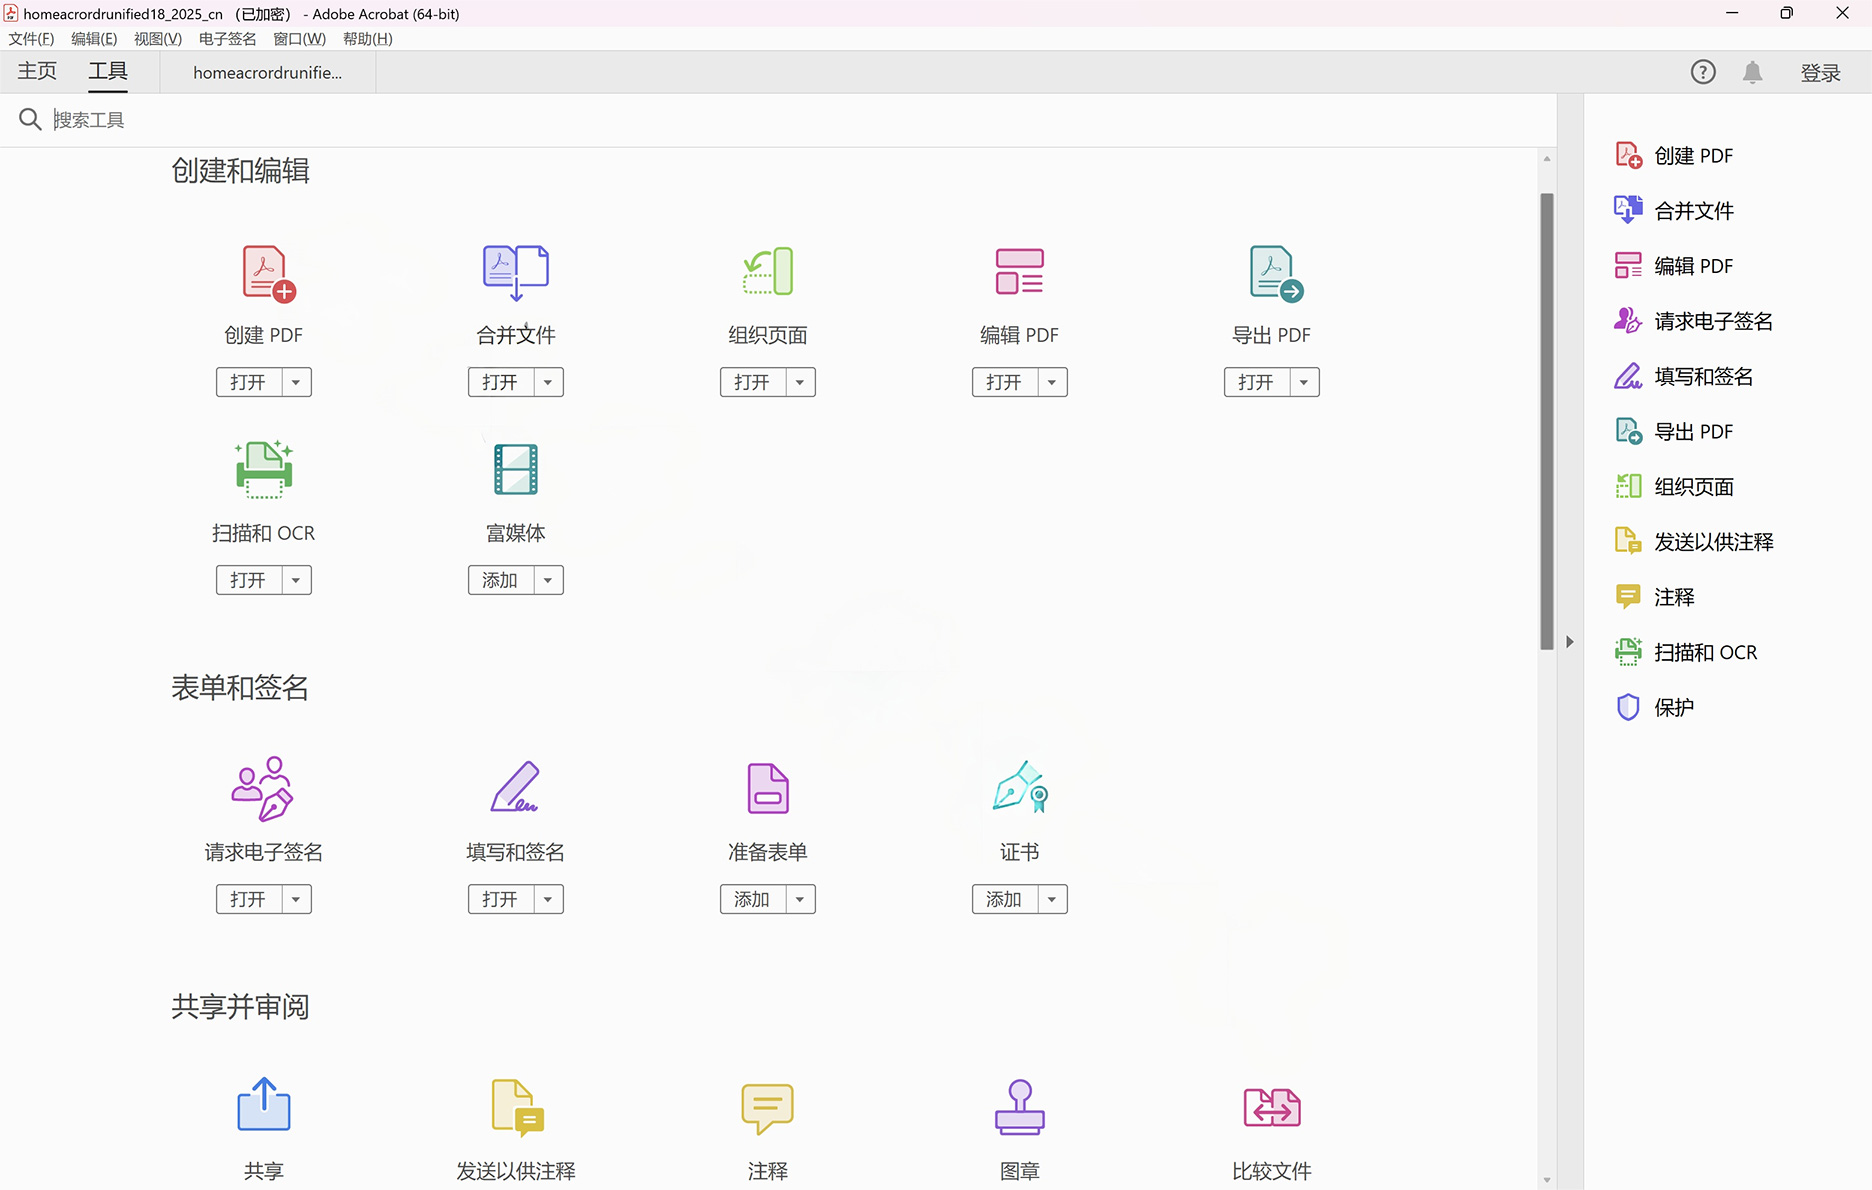This screenshot has height=1190, width=1872.
Task: Click the vertical scrollbar thumb
Action: point(1547,421)
